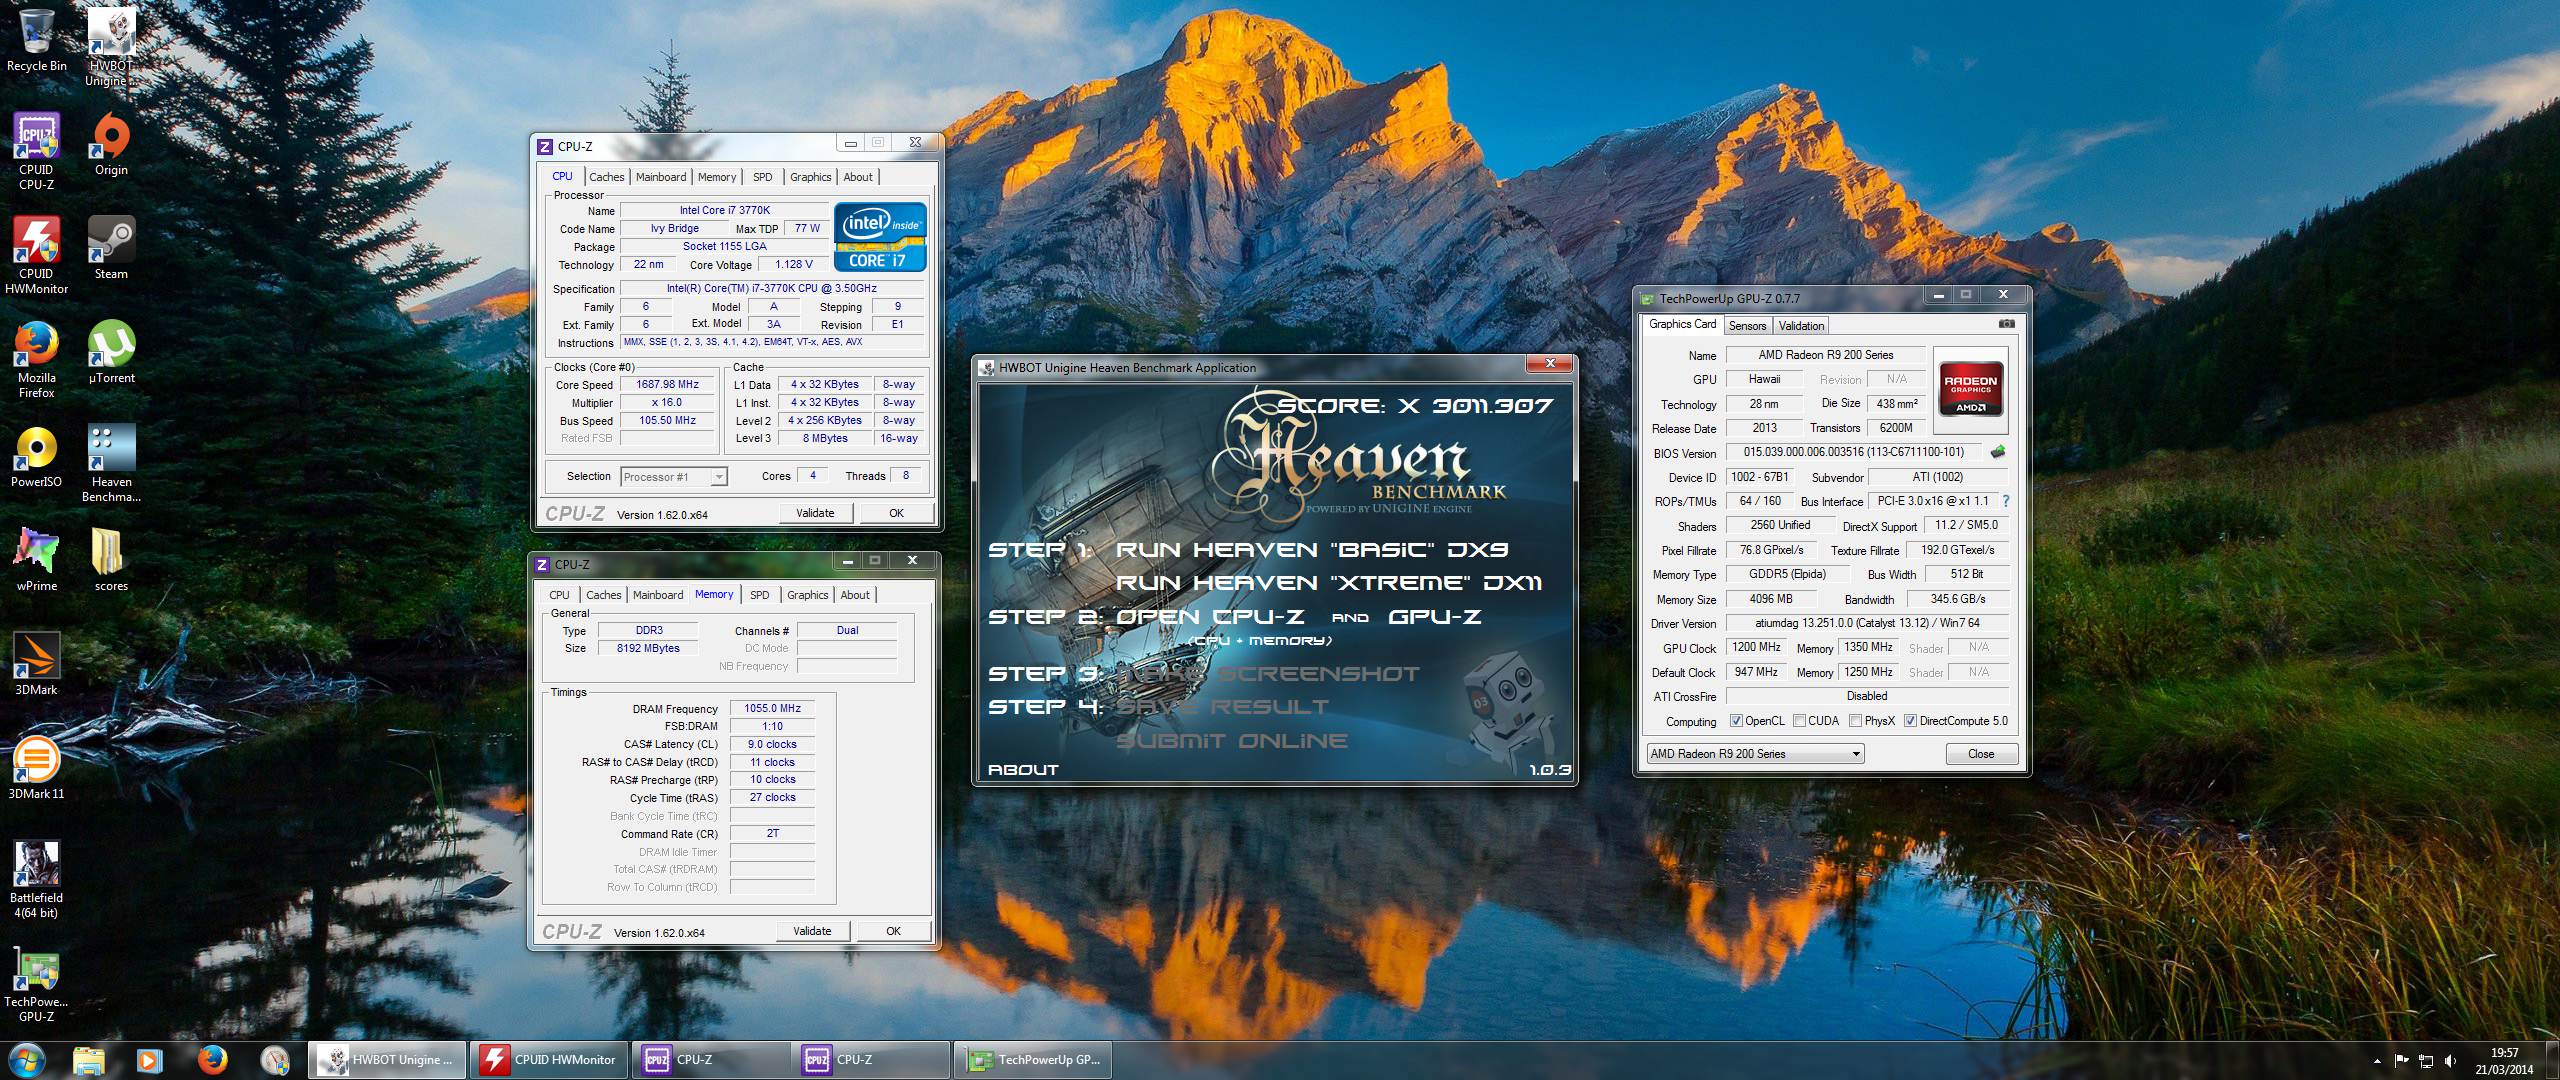Screen dimensions: 2560x1080
Task: Select the TechPowerUp GPU-Z desktop icon
Action: pyautogui.click(x=36, y=983)
